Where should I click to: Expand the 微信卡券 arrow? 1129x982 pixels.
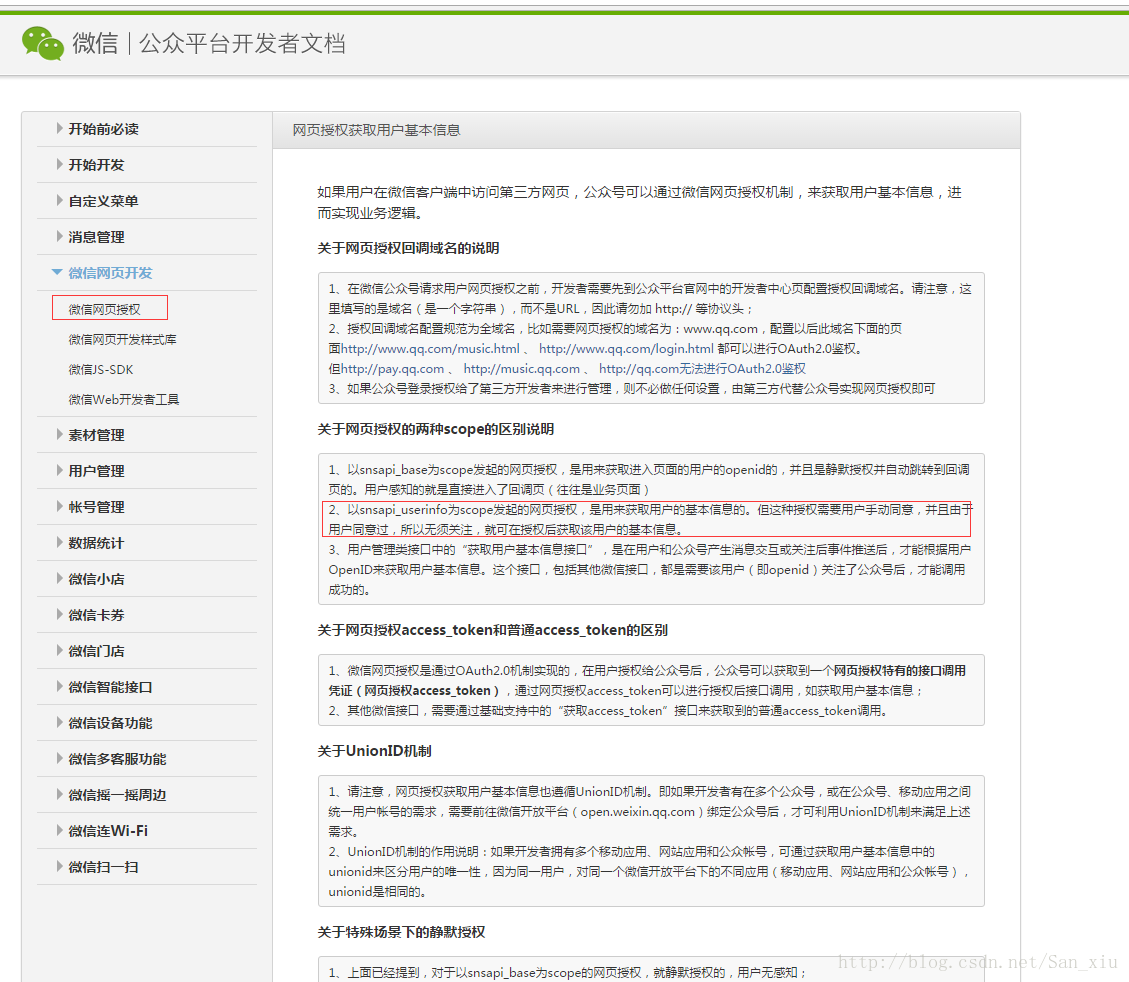59,614
